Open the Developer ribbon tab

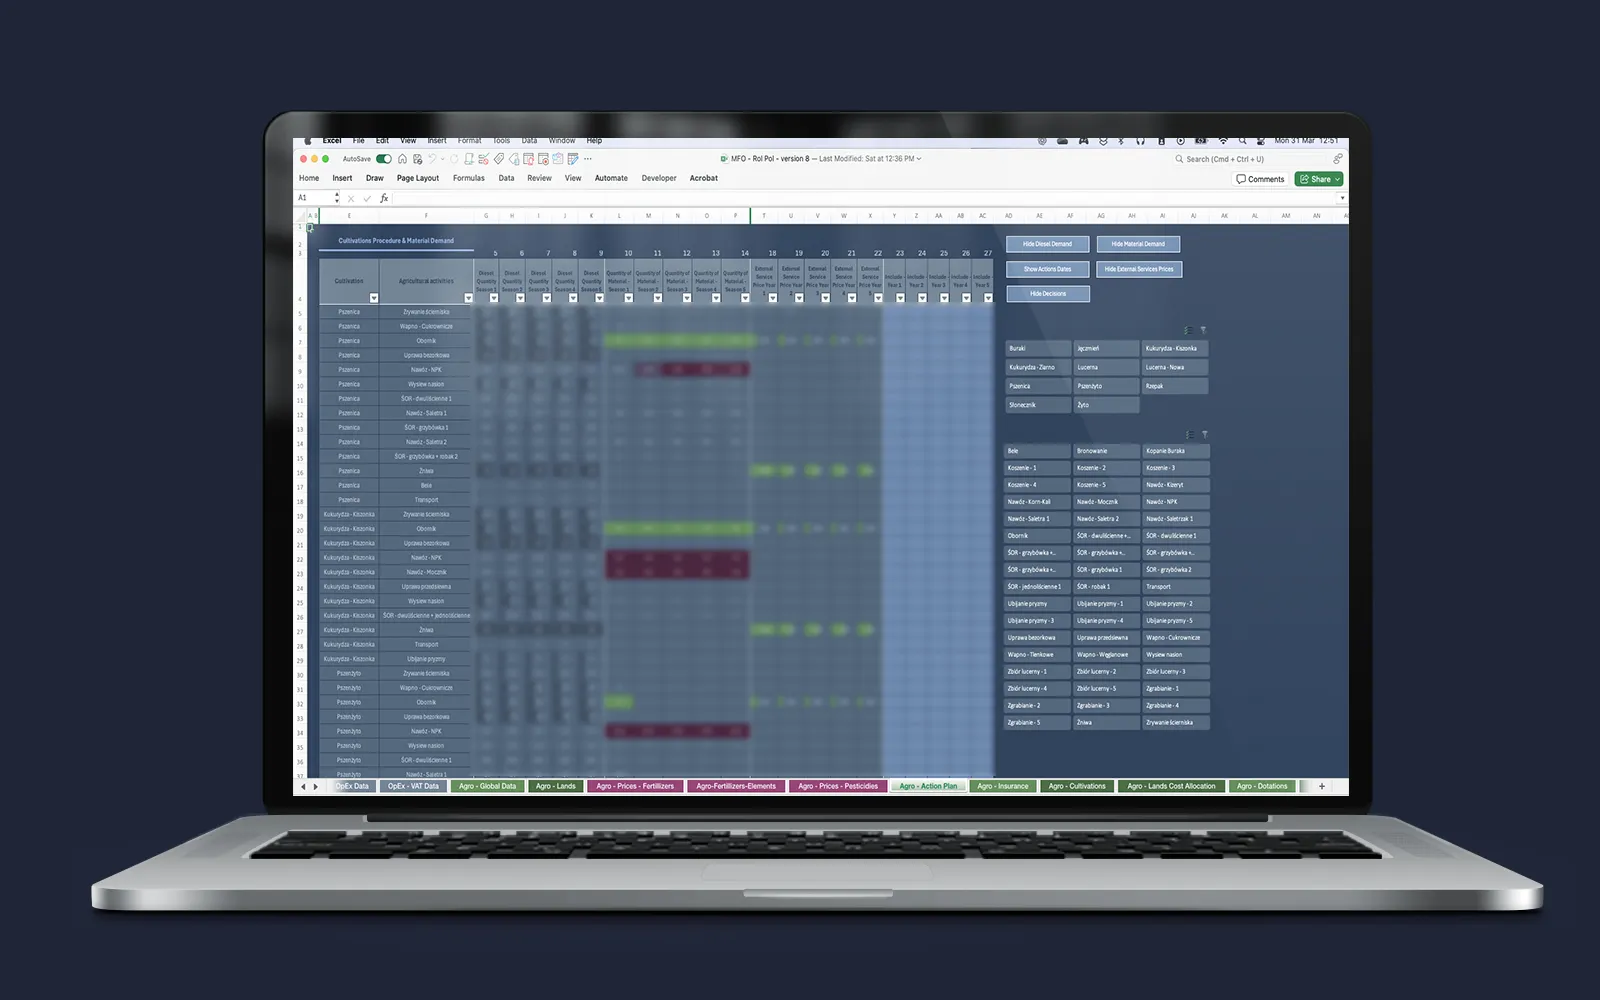659,178
